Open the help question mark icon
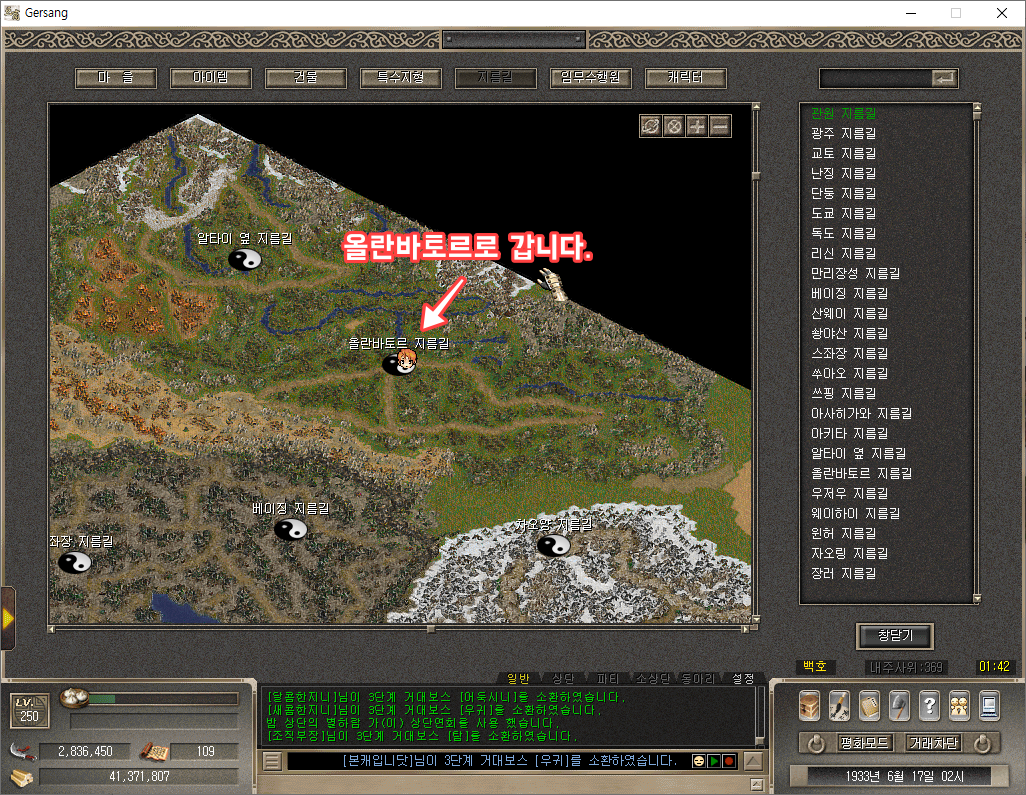The width and height of the screenshot is (1026, 795). click(929, 706)
